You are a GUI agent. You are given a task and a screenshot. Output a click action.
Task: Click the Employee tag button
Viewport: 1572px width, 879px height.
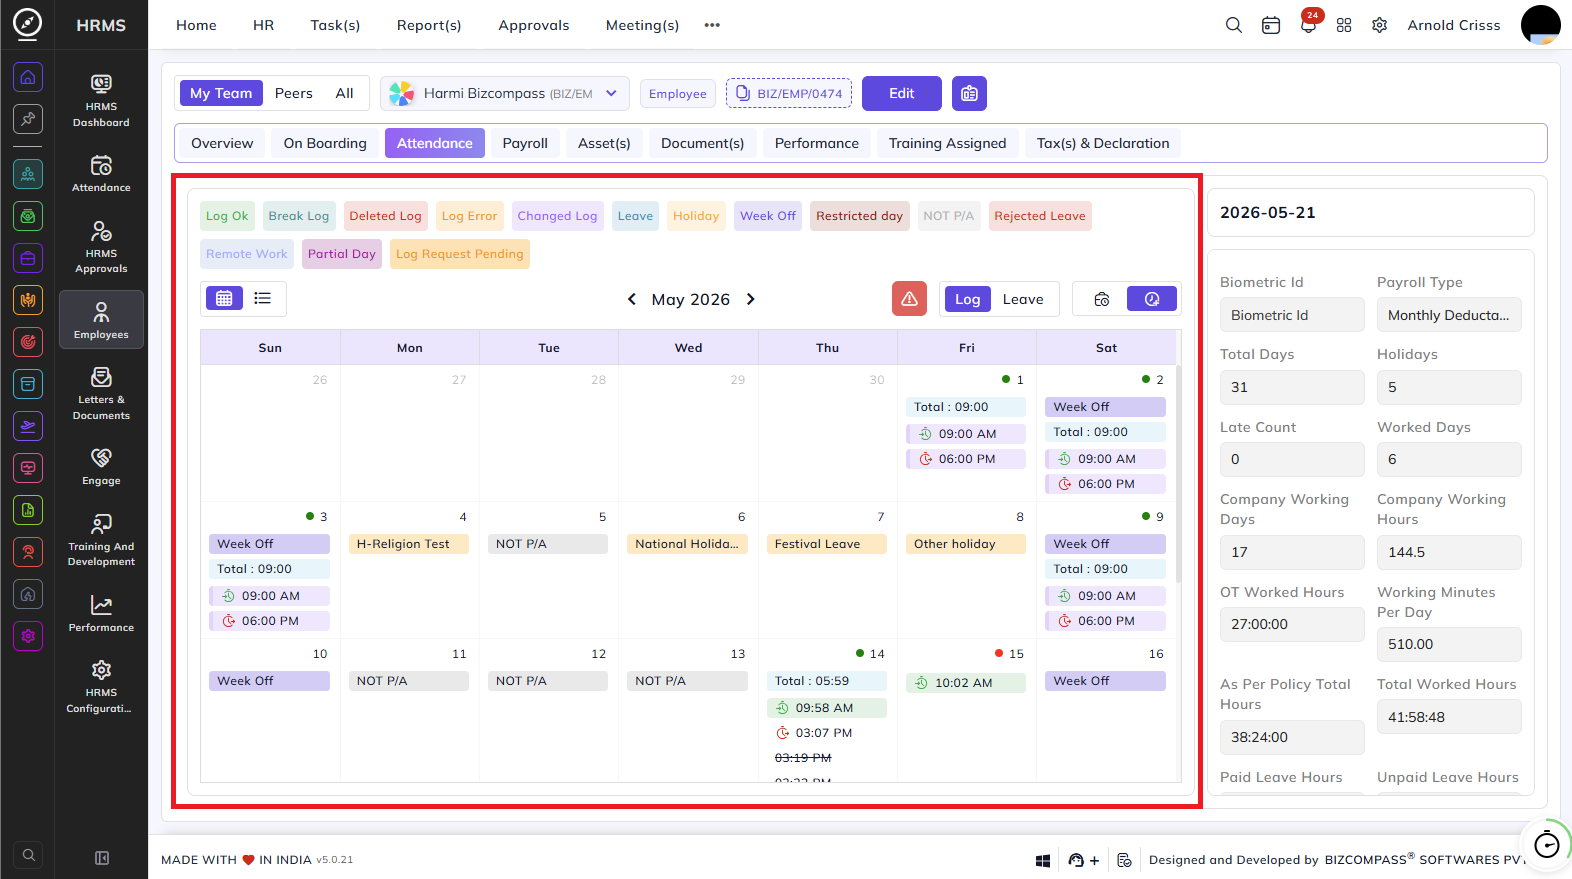click(x=678, y=94)
